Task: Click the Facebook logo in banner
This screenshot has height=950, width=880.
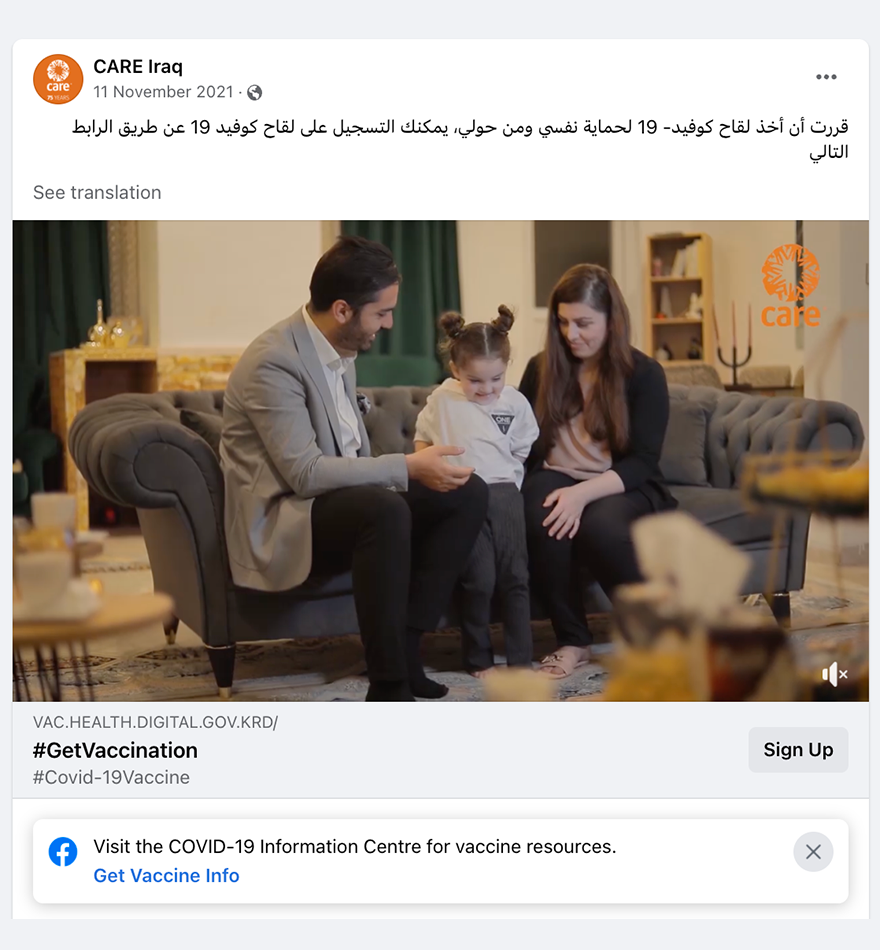Action: [63, 852]
